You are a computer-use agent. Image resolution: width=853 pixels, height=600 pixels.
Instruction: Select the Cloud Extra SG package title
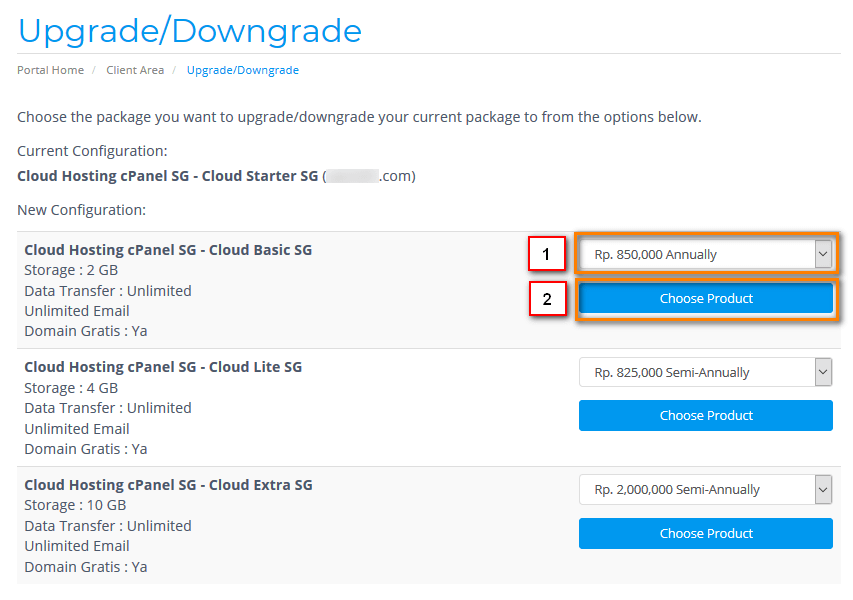point(168,485)
